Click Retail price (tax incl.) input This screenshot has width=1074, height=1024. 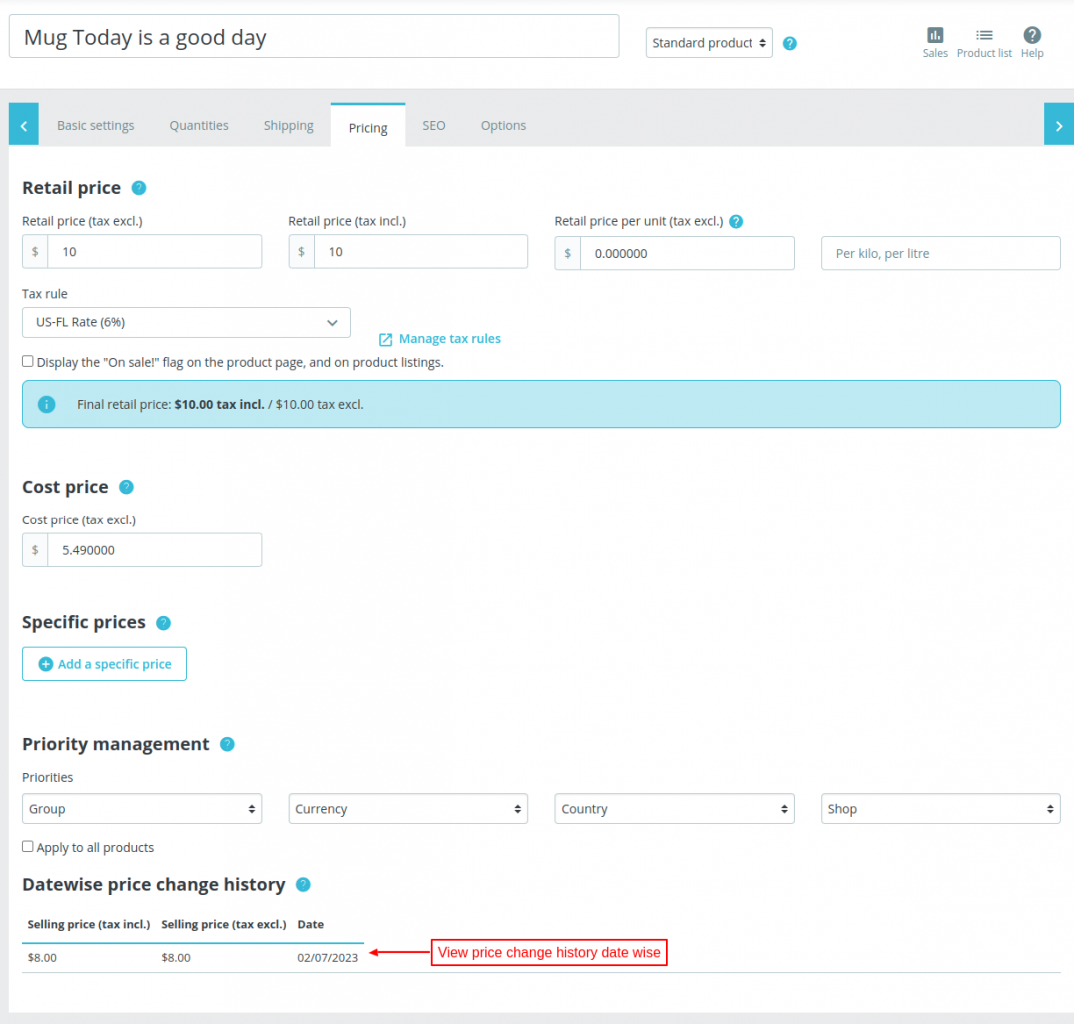pos(421,251)
